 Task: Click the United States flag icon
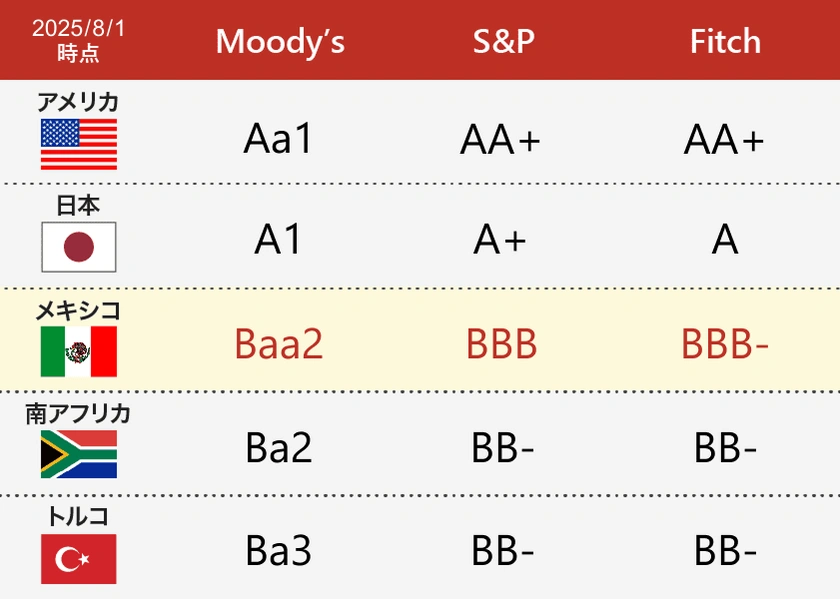[78, 144]
